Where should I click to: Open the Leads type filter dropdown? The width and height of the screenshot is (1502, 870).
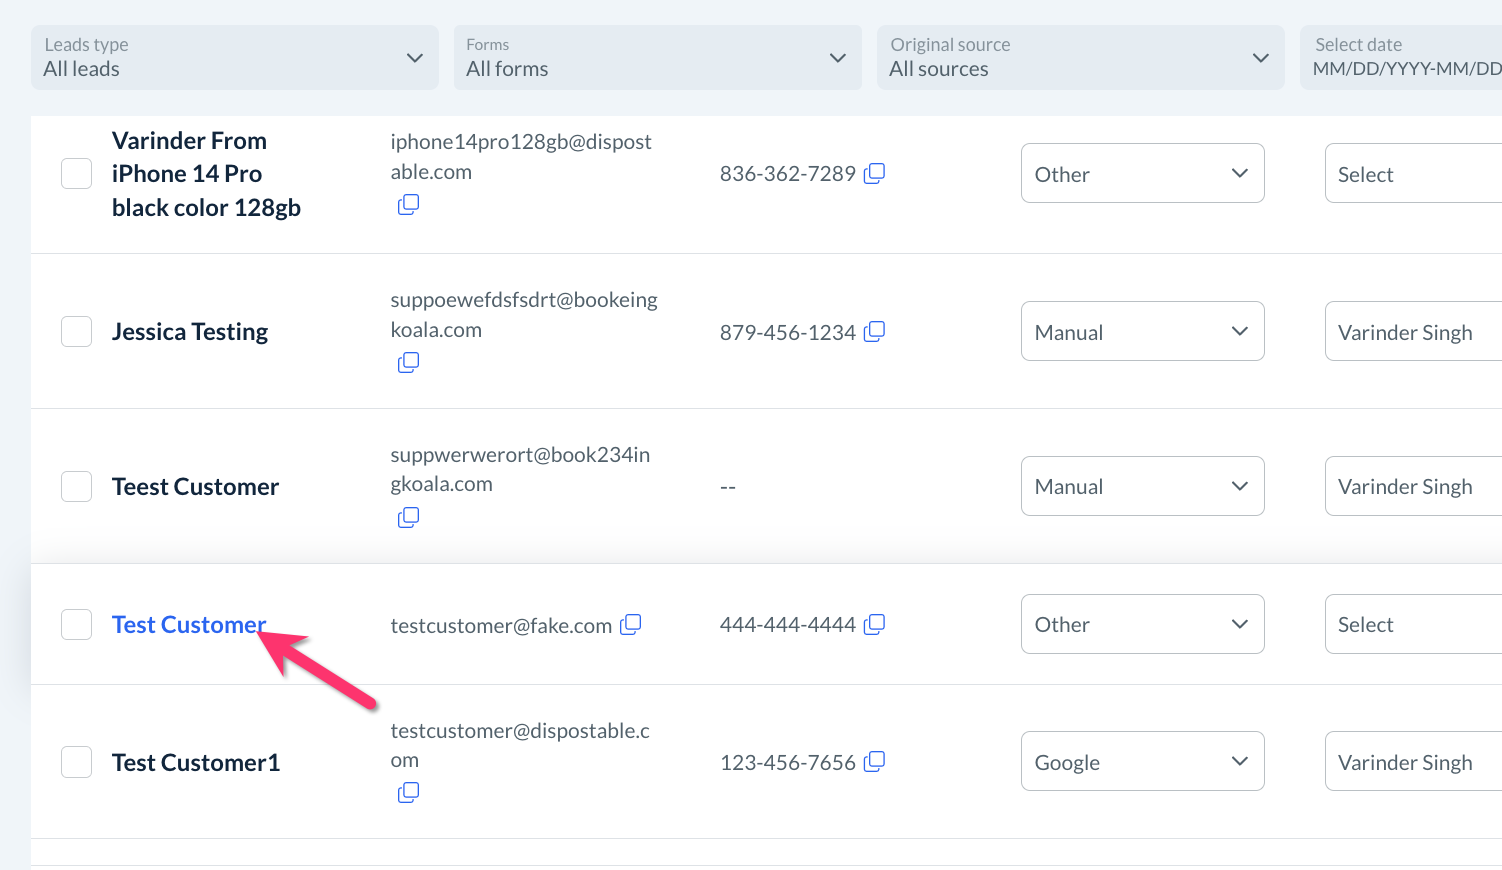click(235, 58)
